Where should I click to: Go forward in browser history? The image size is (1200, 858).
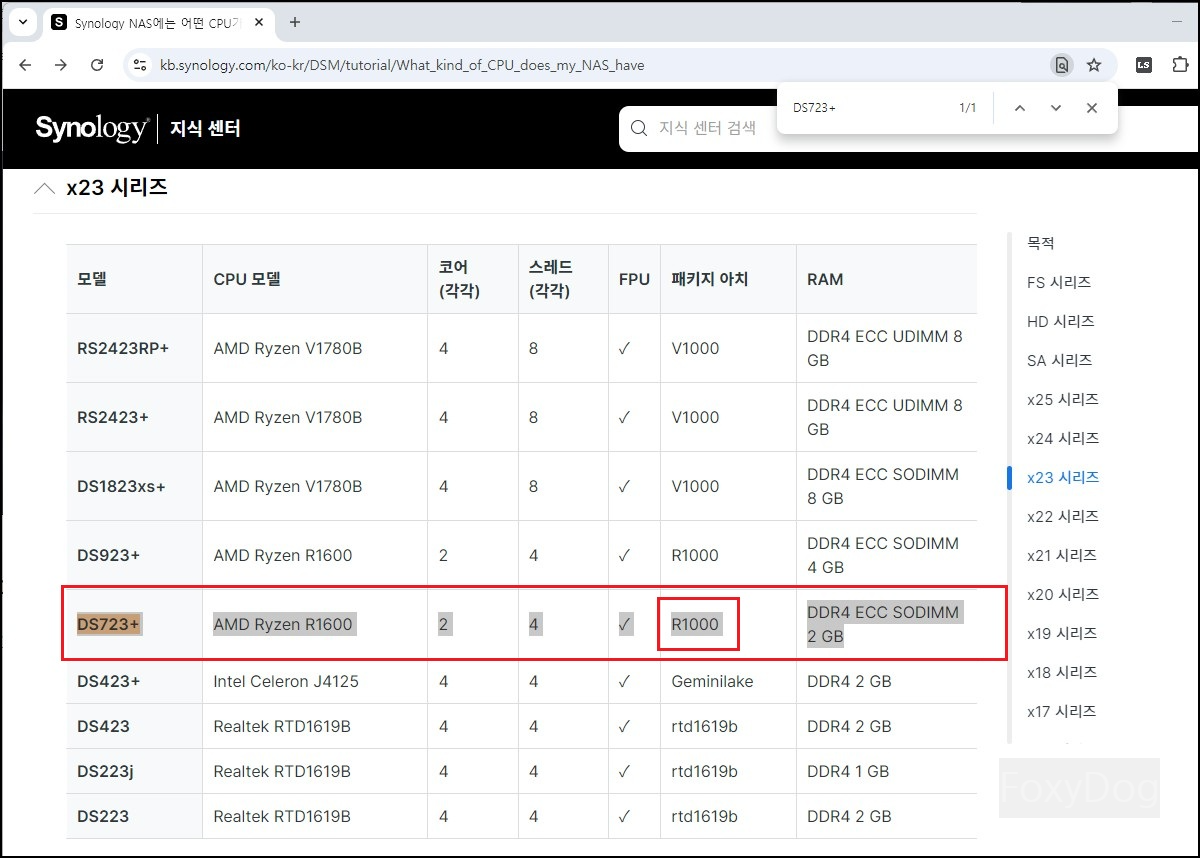[x=61, y=65]
